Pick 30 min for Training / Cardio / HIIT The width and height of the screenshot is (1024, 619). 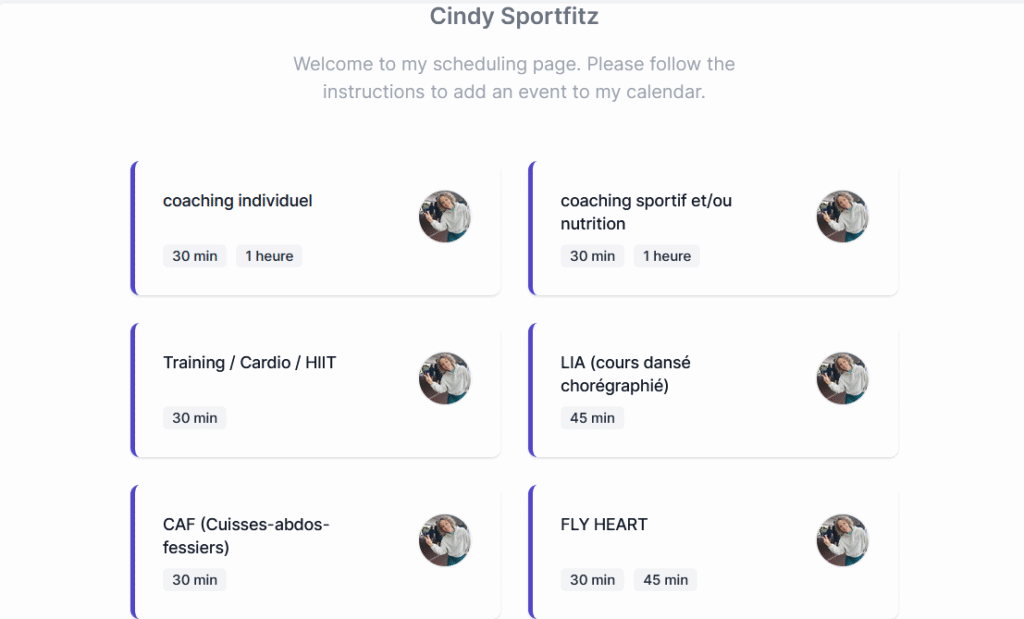(195, 418)
